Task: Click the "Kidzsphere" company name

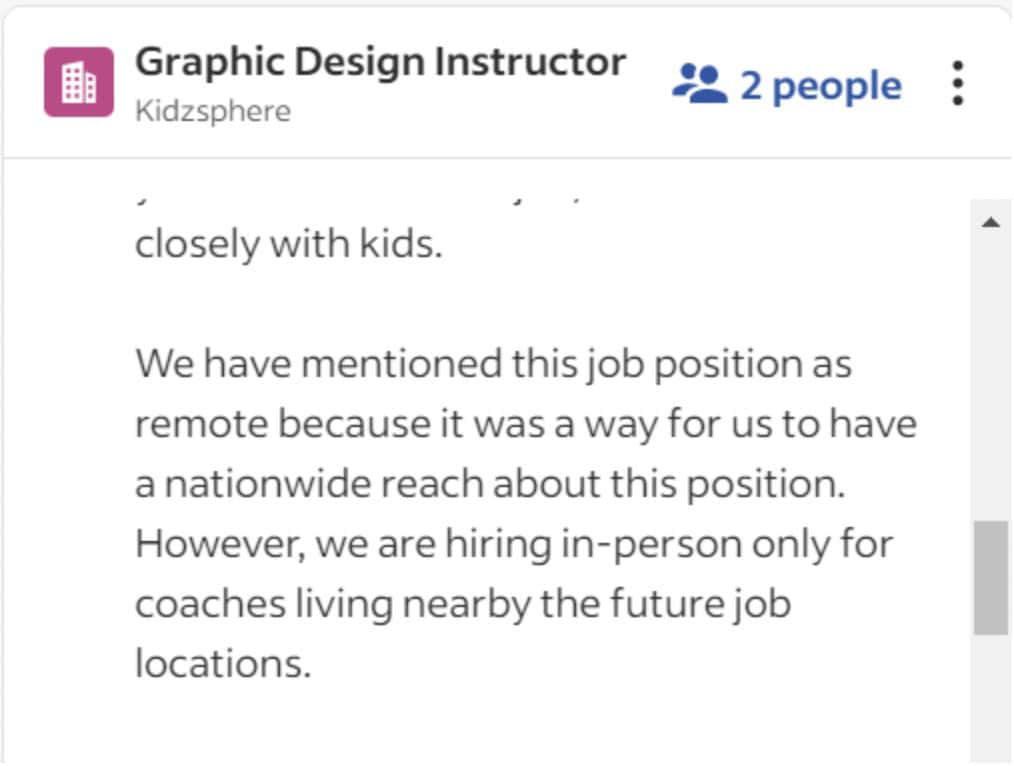Action: click(x=212, y=110)
